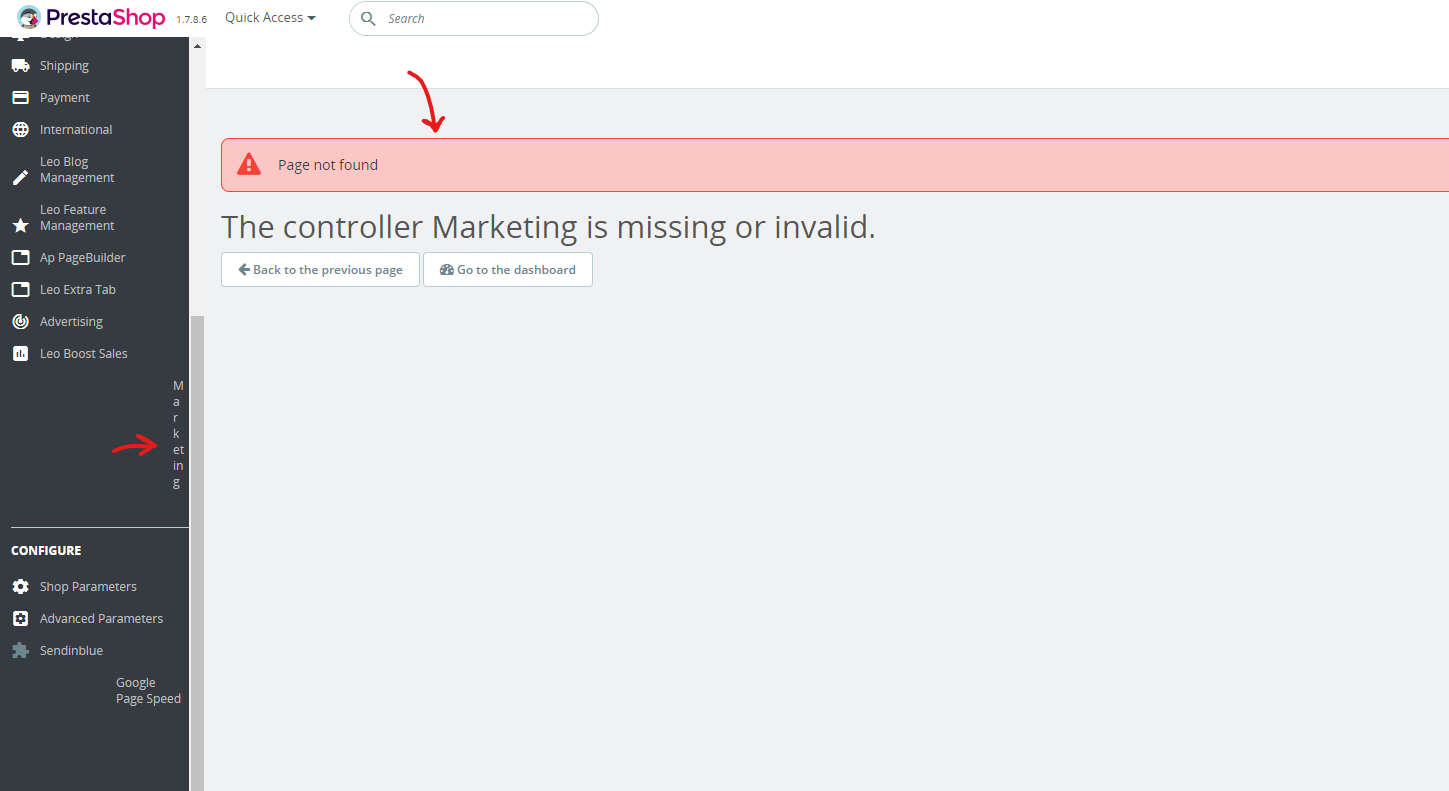Click the Advertising target icon
The image size is (1449, 791).
pyautogui.click(x=20, y=322)
